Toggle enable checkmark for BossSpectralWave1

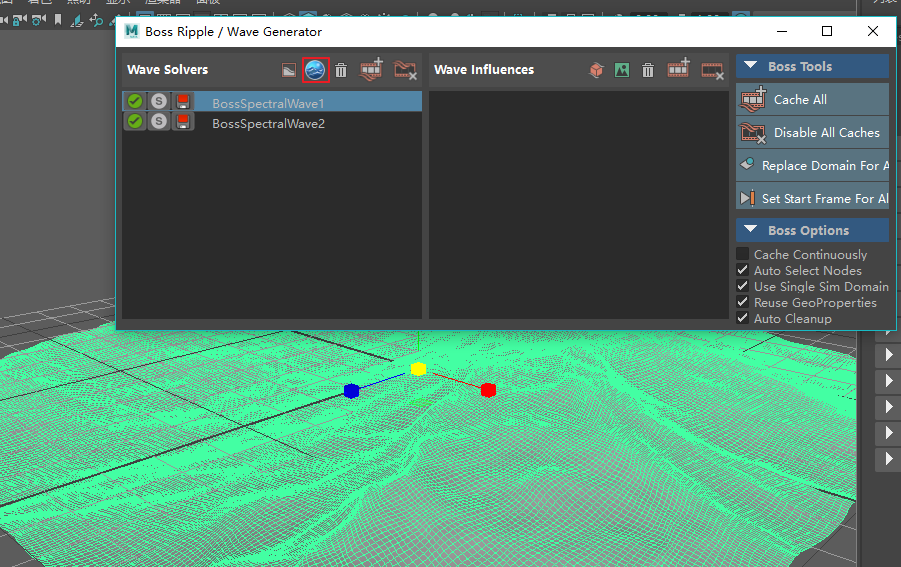[135, 101]
